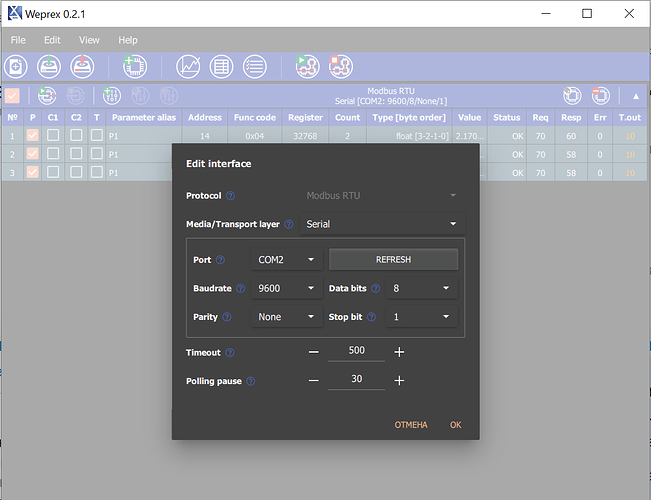Screen dimensions: 651x500
Task: Open the Help menu
Action: coord(128,40)
